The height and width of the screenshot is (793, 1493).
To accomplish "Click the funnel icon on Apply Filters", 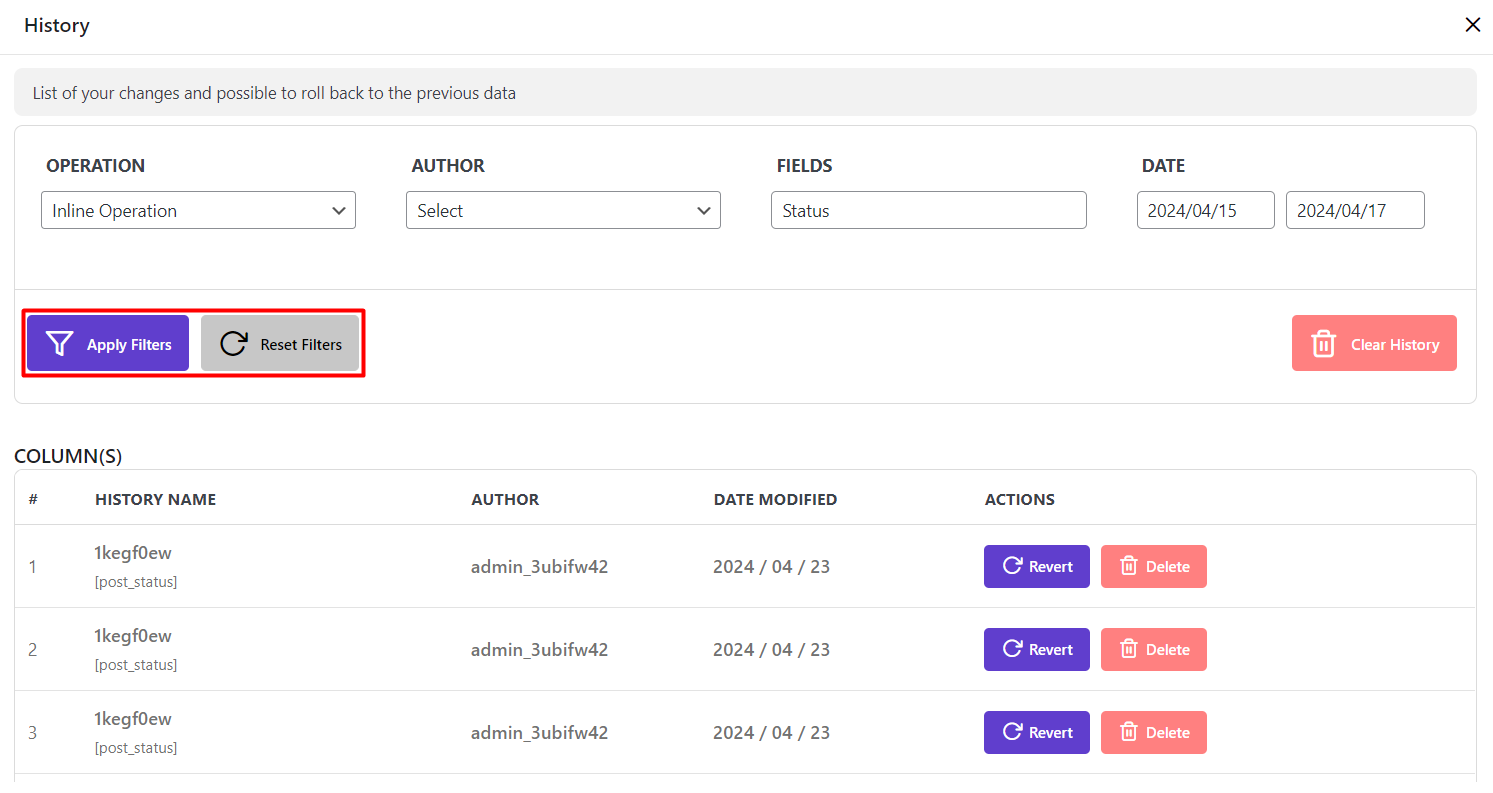I will 60,344.
